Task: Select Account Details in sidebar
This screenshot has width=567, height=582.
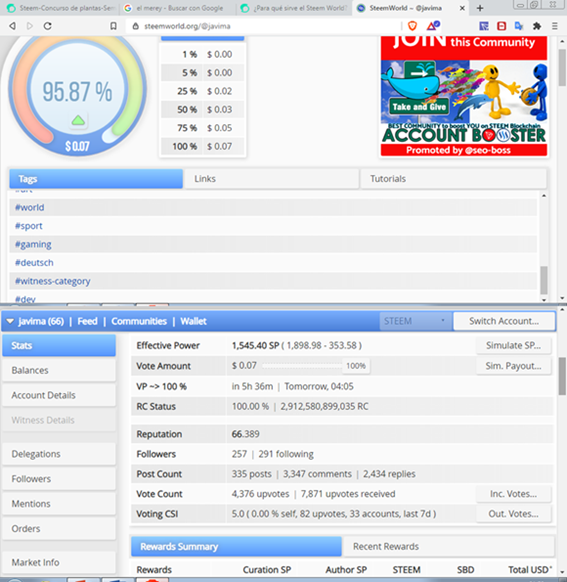Action: coord(59,395)
